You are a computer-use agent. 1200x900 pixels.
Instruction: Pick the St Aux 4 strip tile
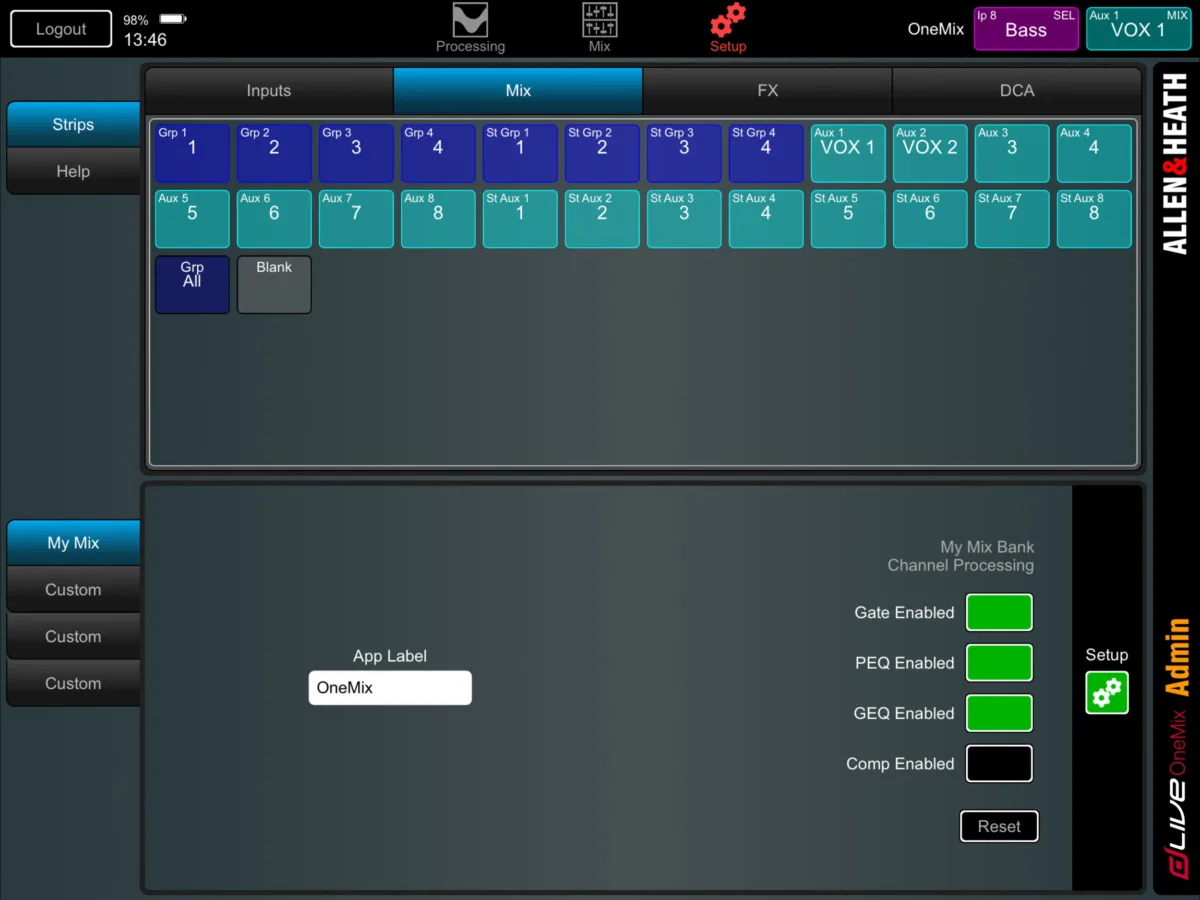pos(766,219)
